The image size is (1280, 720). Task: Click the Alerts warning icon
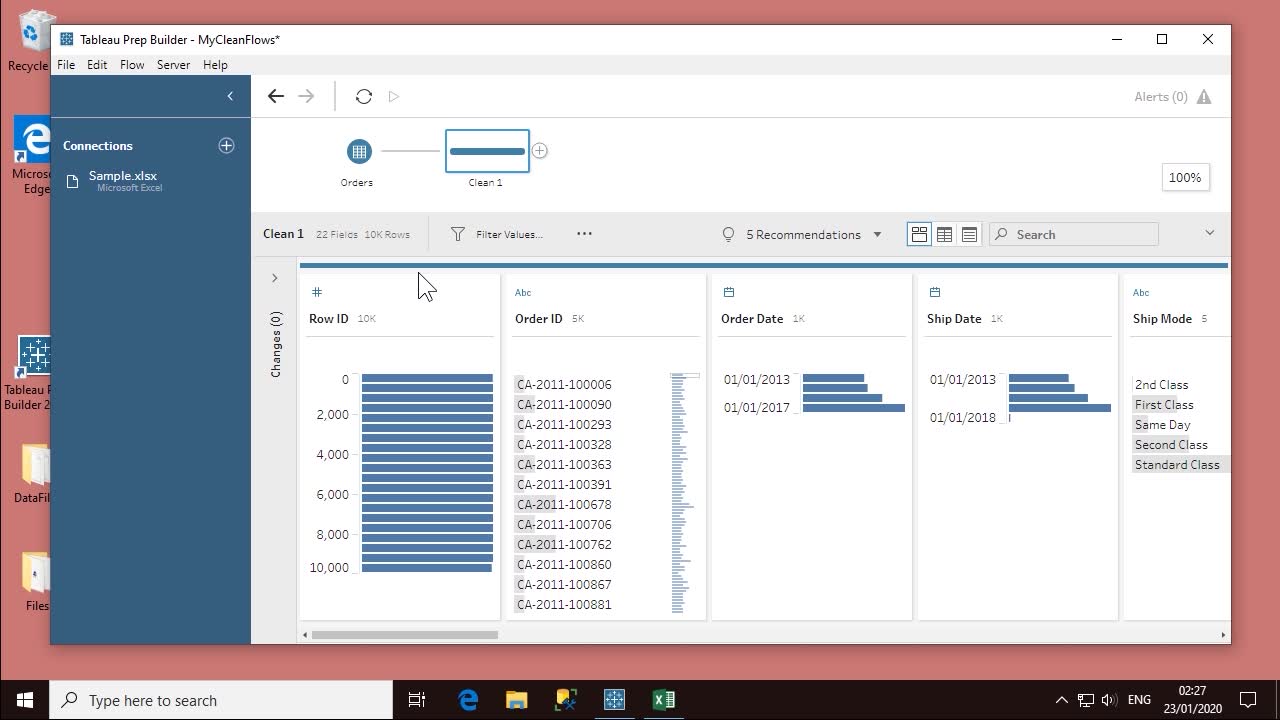[1204, 97]
